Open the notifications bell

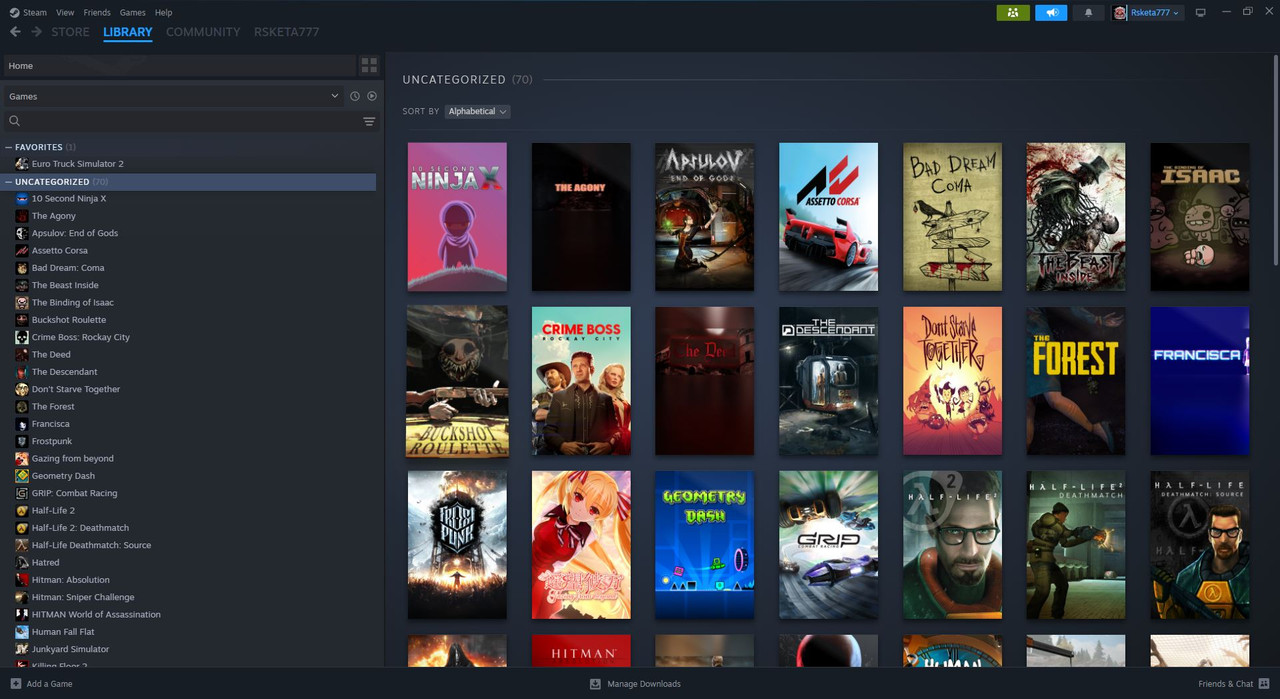tap(1089, 13)
